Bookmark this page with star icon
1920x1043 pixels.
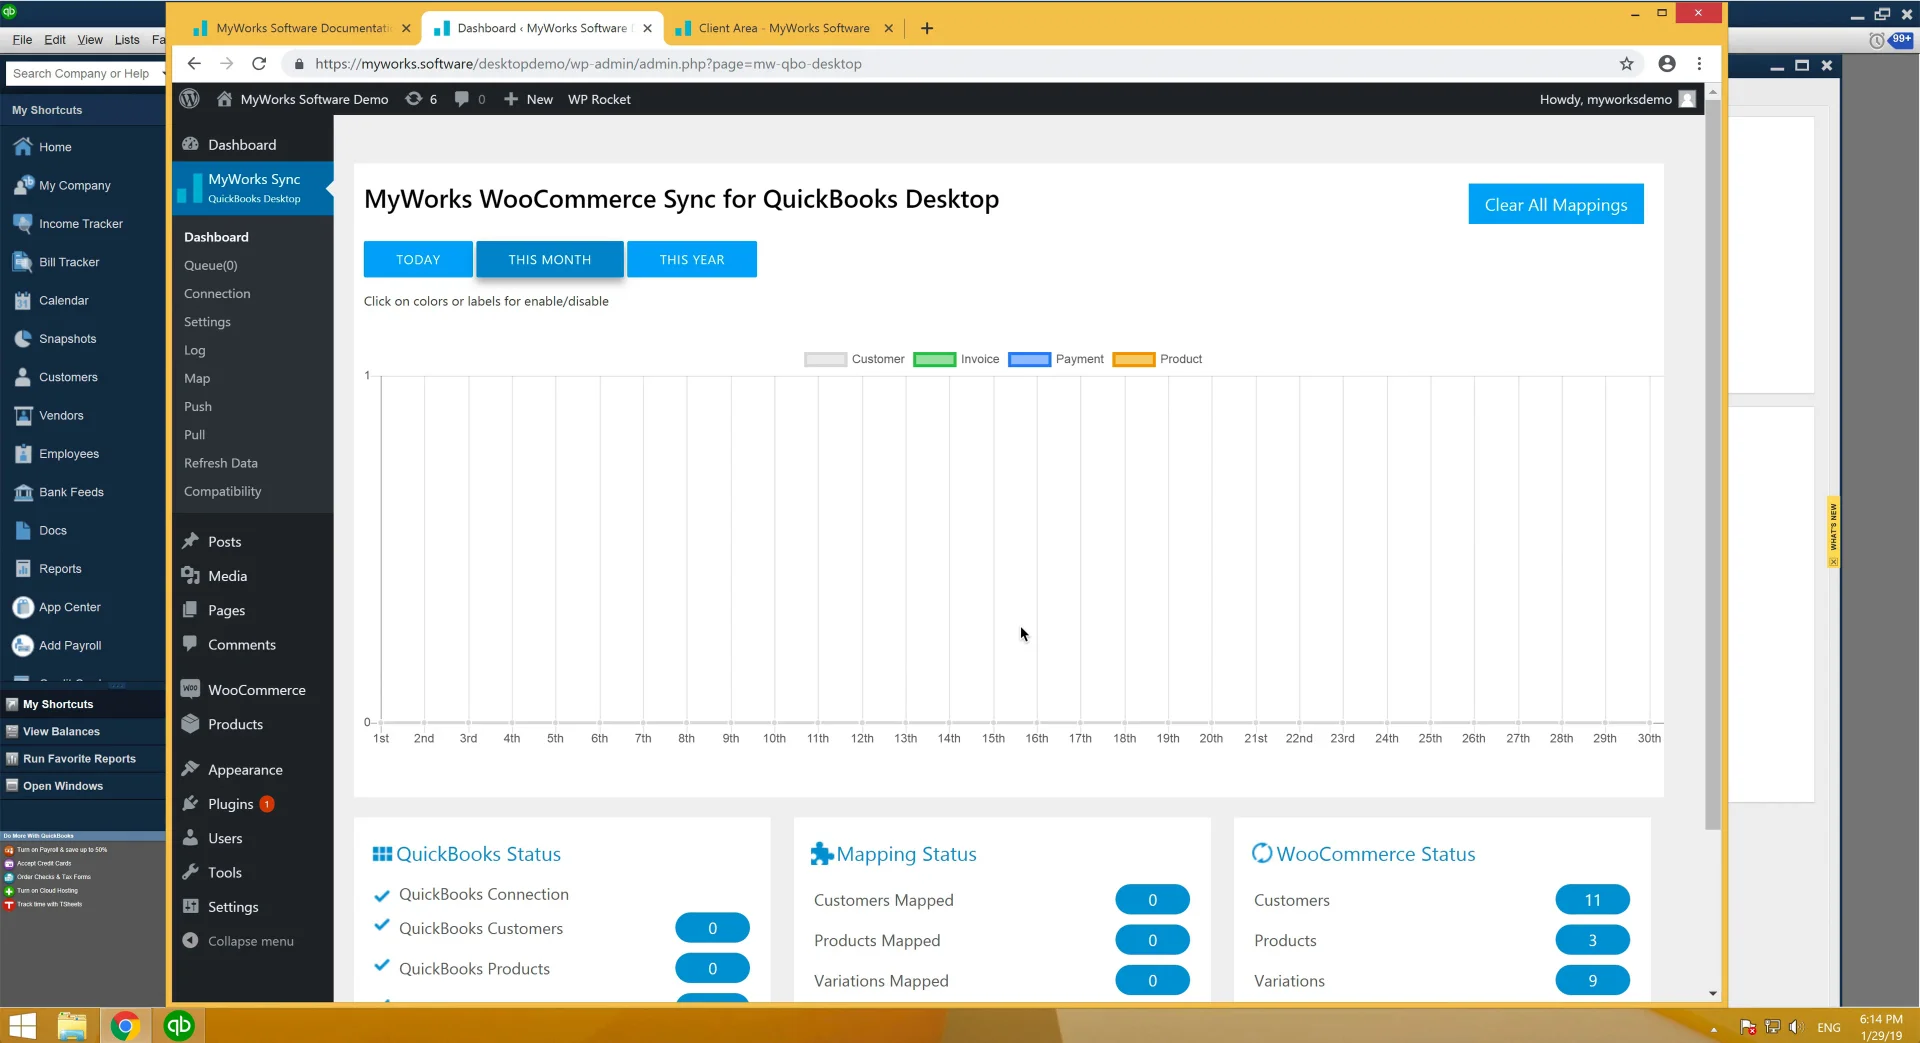point(1626,63)
